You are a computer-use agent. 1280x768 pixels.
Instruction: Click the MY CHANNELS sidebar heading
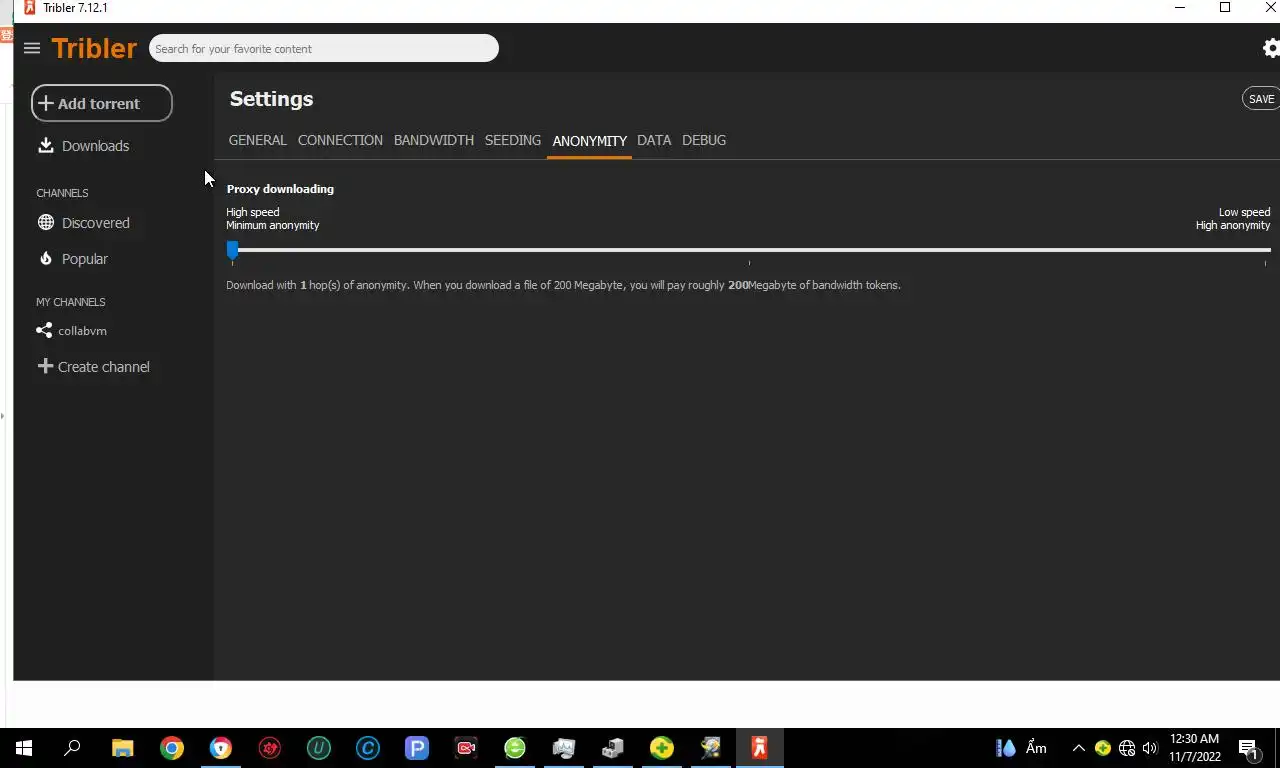[x=71, y=302]
